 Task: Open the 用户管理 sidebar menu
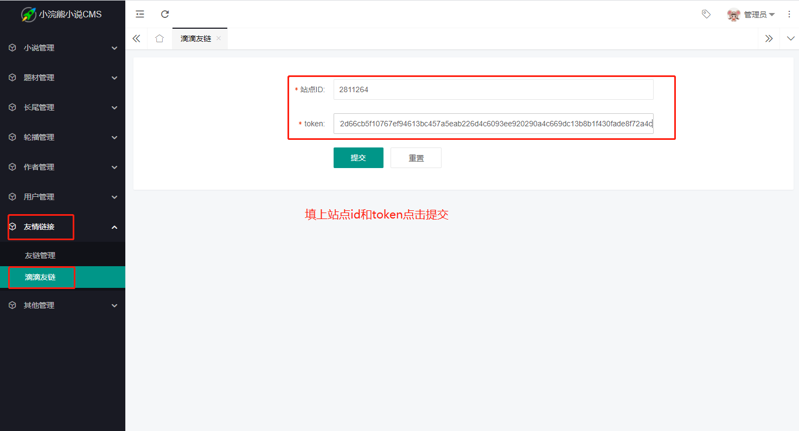click(63, 197)
